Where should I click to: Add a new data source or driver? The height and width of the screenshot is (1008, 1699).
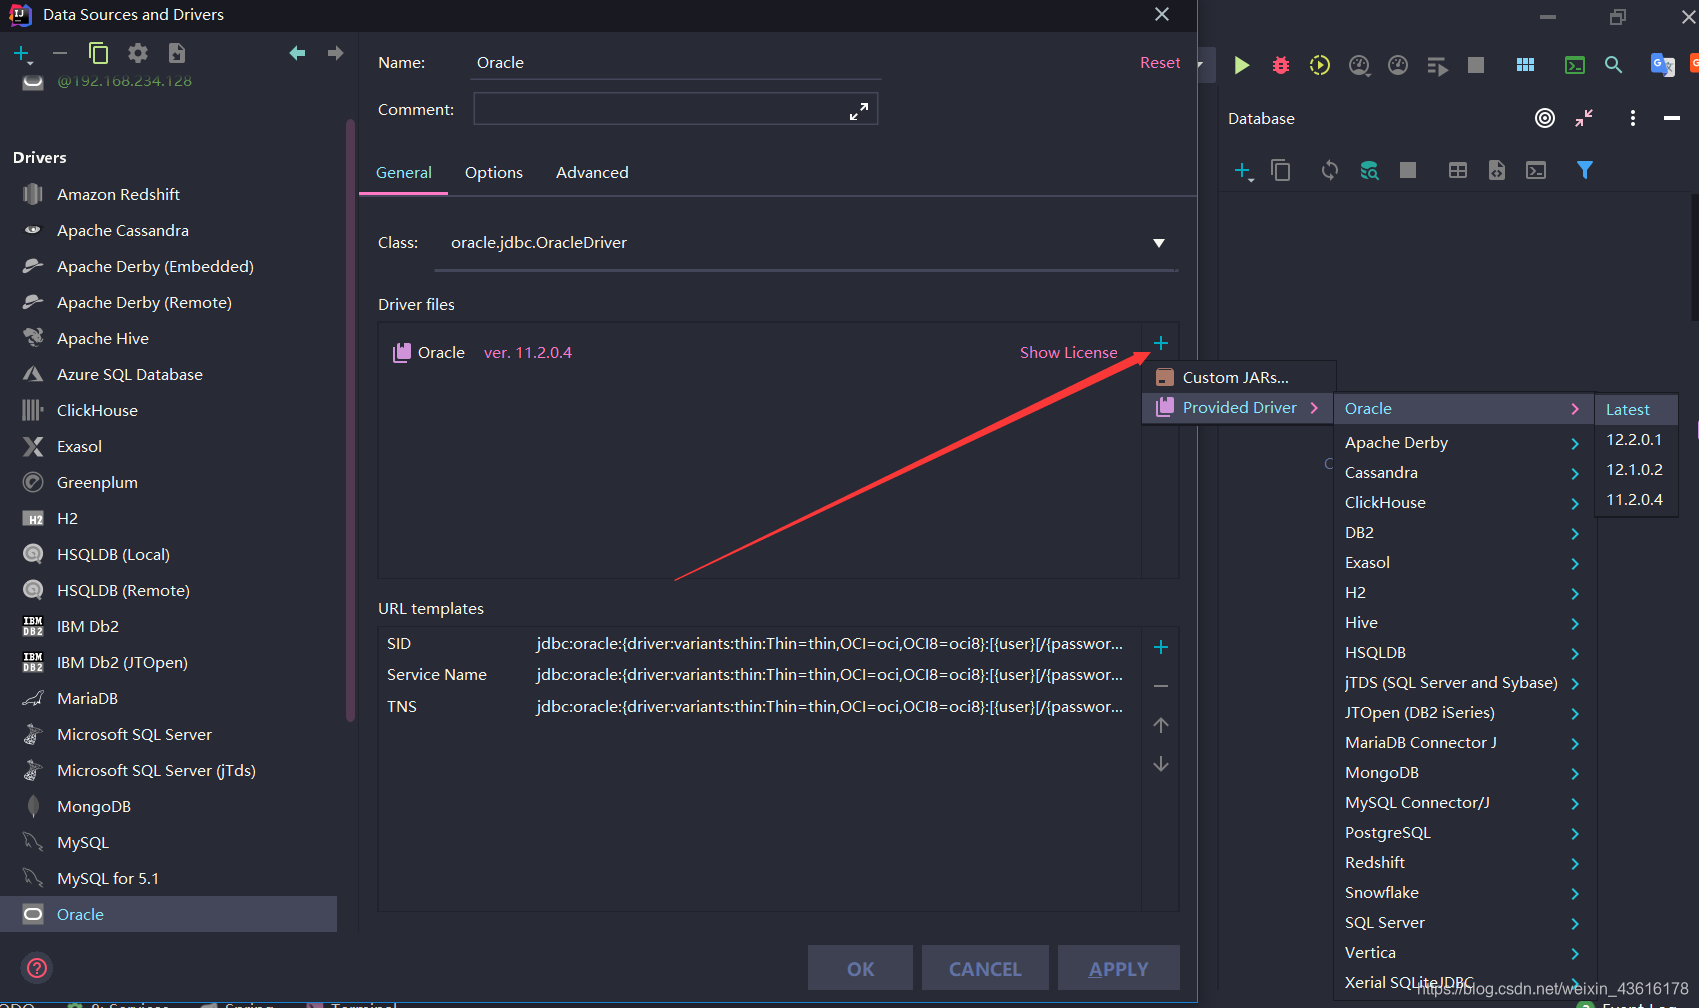tap(22, 54)
